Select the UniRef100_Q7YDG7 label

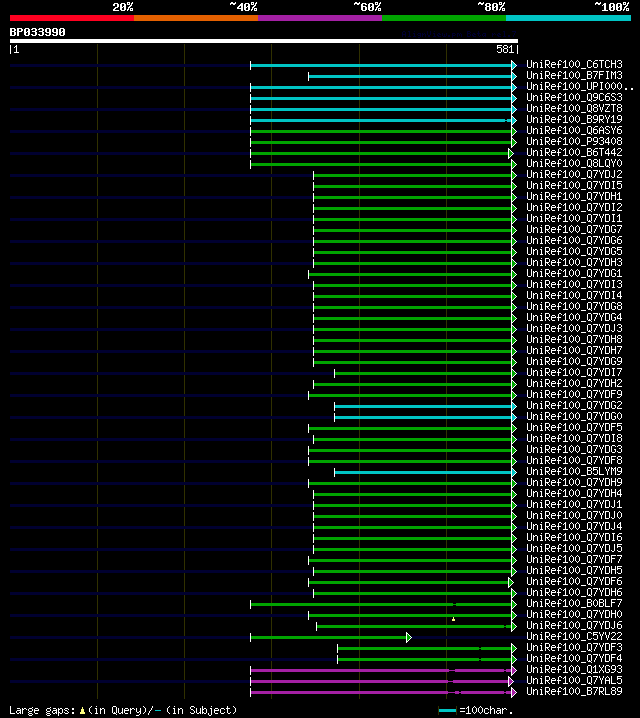pos(574,229)
